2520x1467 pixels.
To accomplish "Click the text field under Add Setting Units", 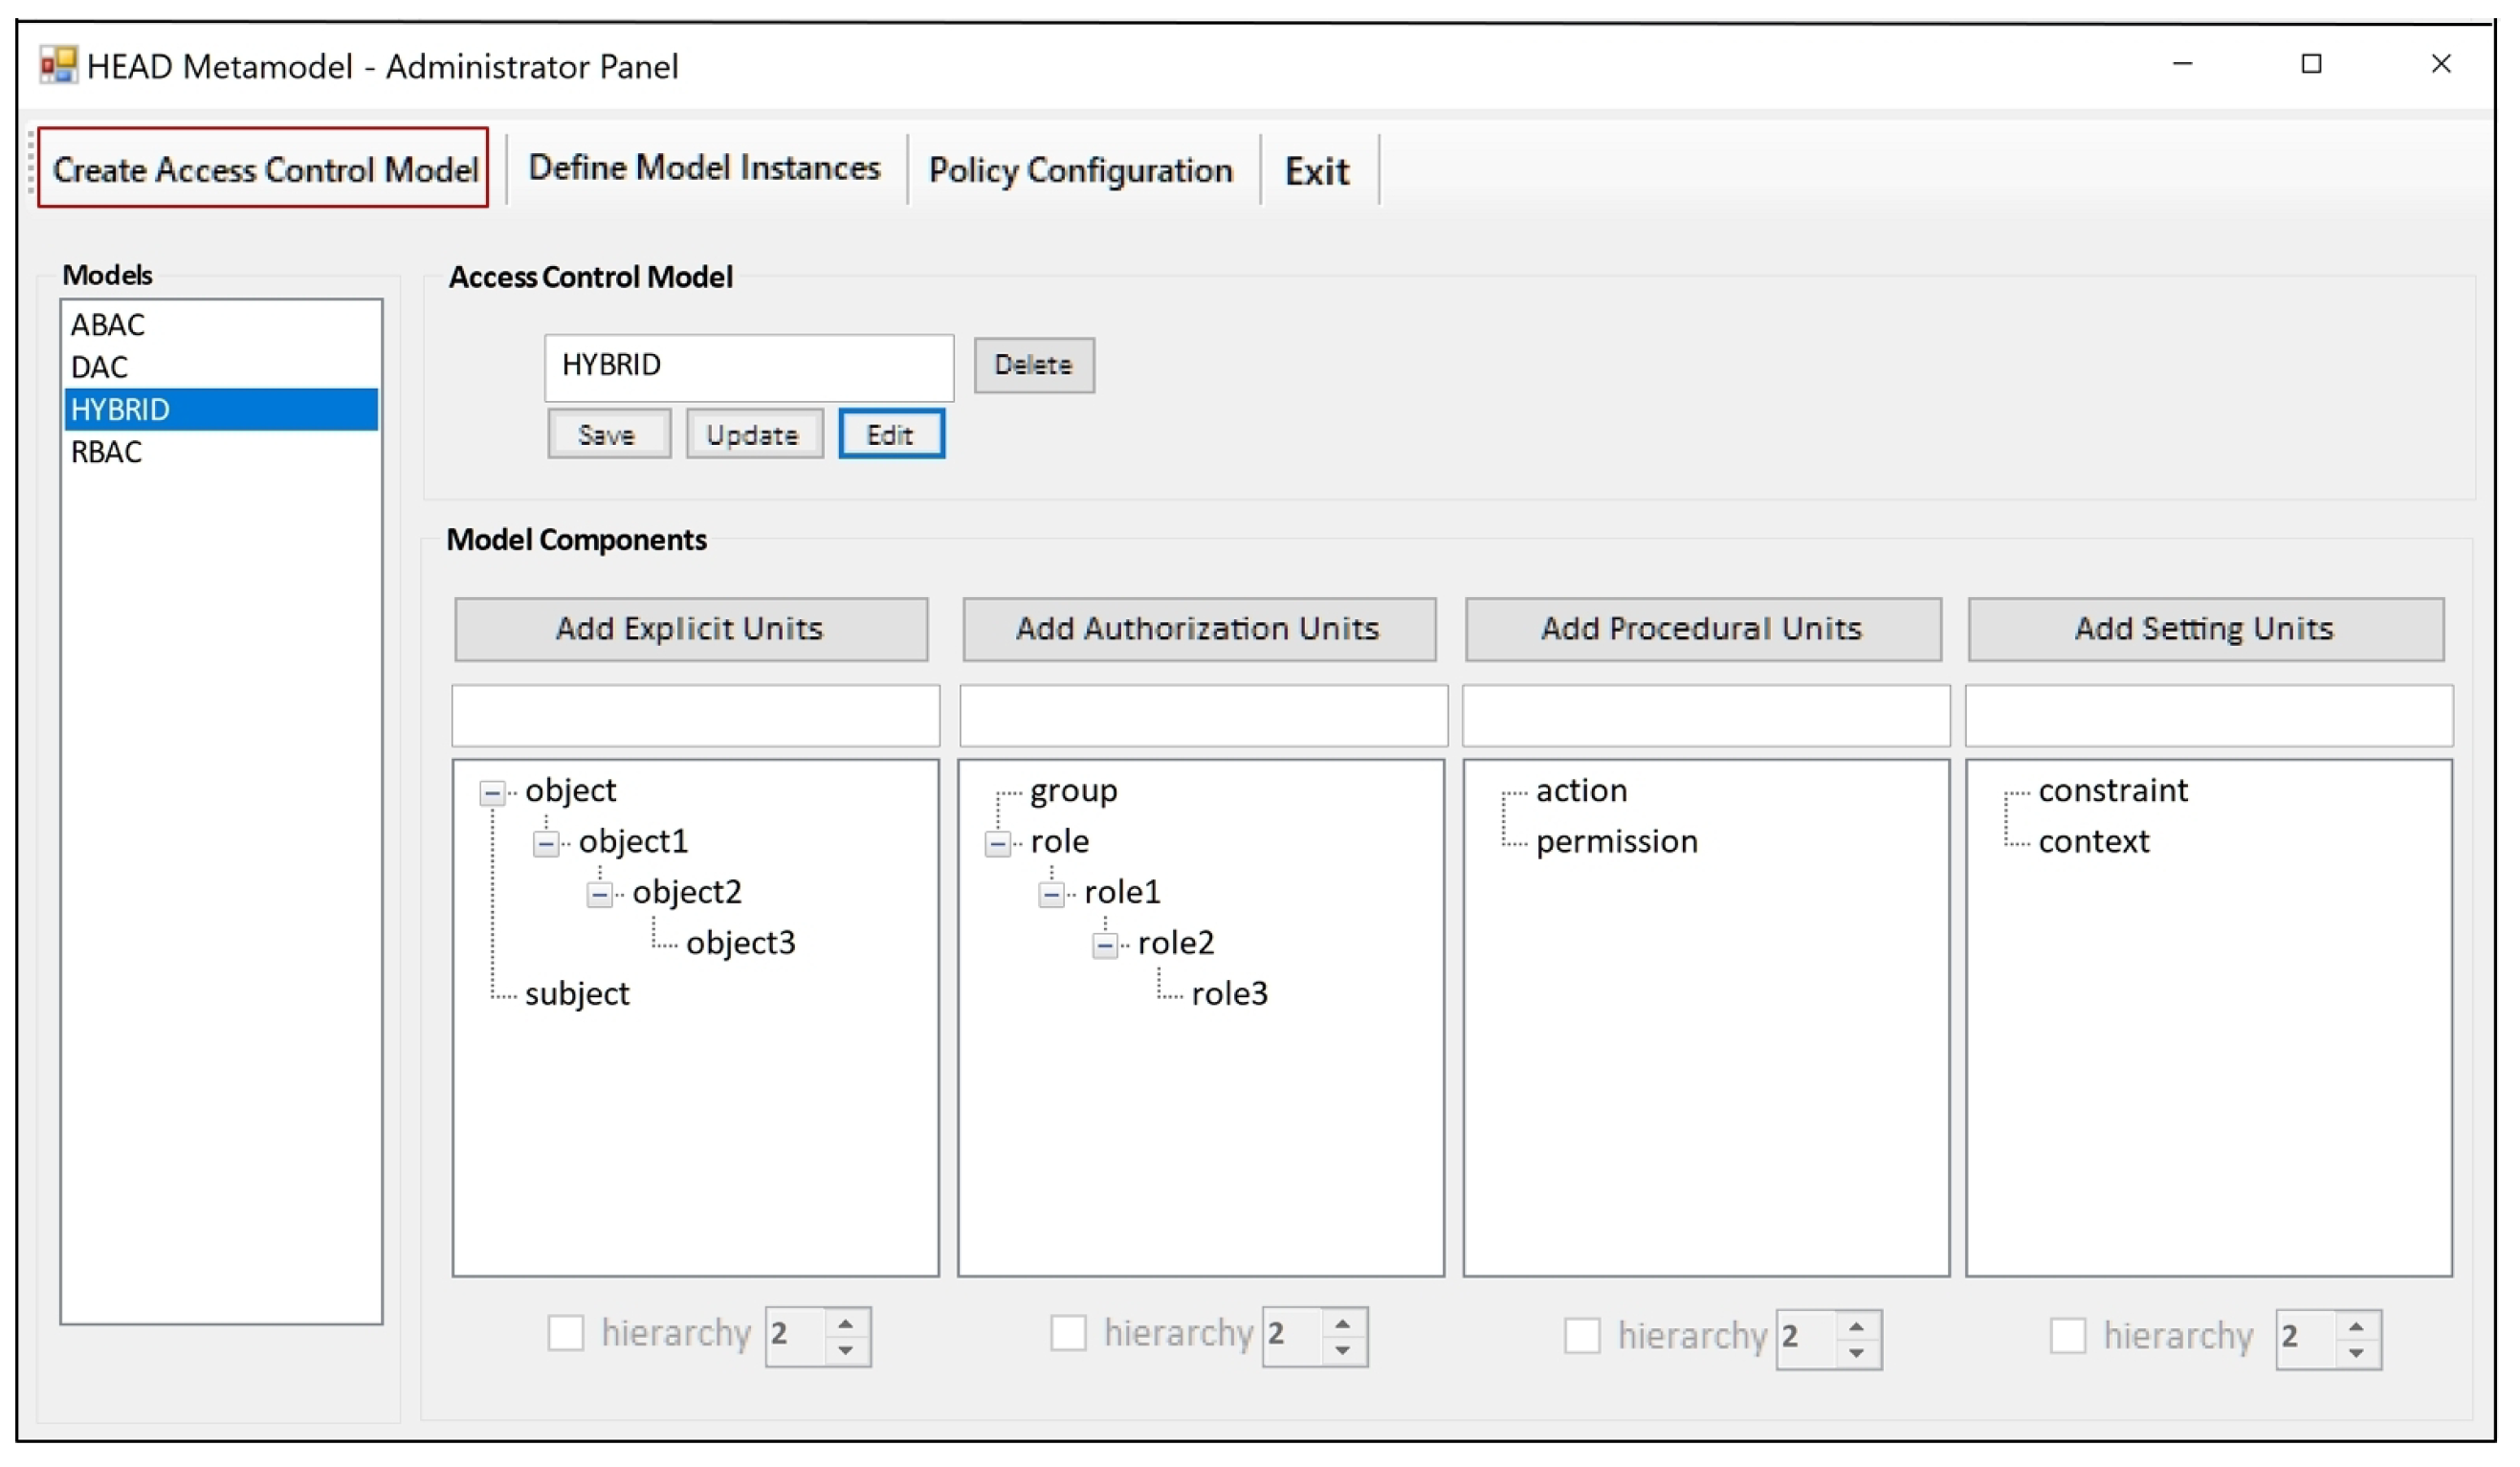I will click(x=2208, y=716).
